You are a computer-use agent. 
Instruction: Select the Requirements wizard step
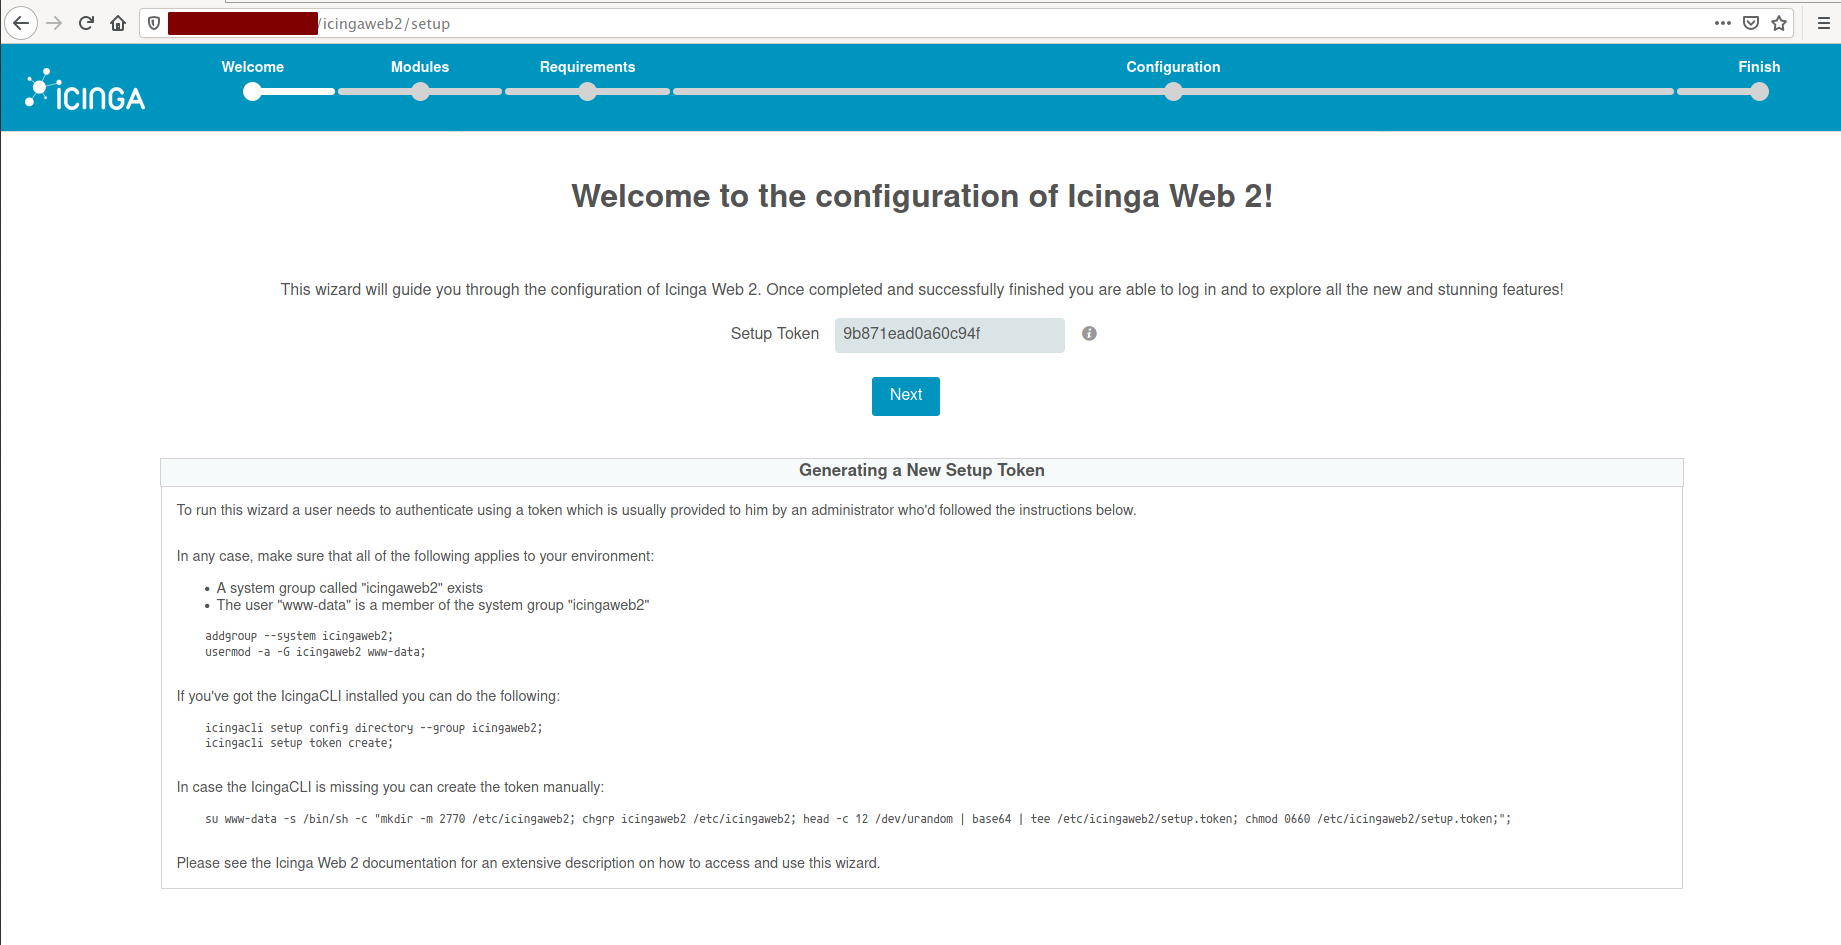(x=588, y=67)
